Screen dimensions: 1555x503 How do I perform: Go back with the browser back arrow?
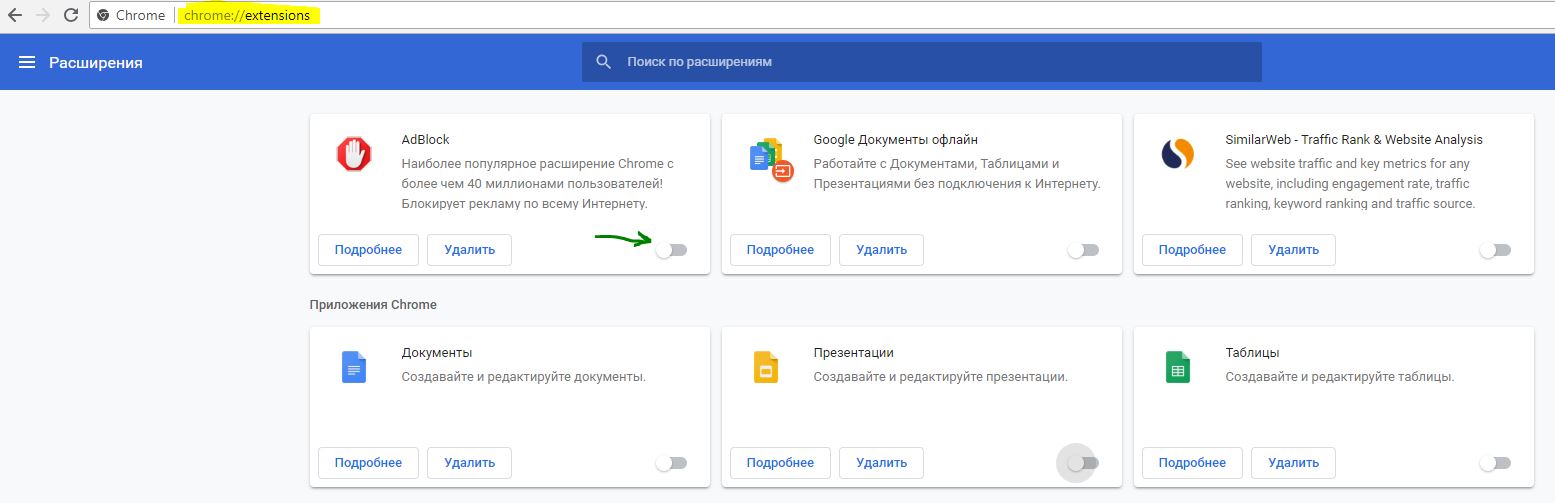click(15, 15)
